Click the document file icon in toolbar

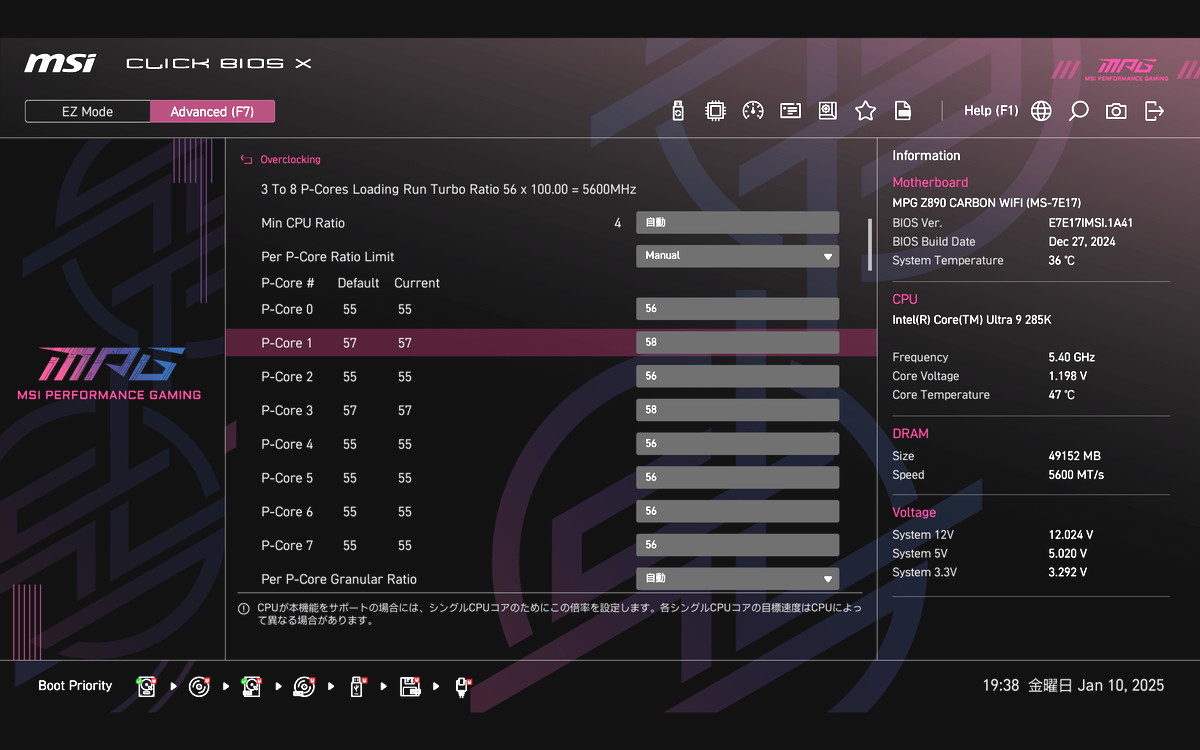click(x=903, y=111)
